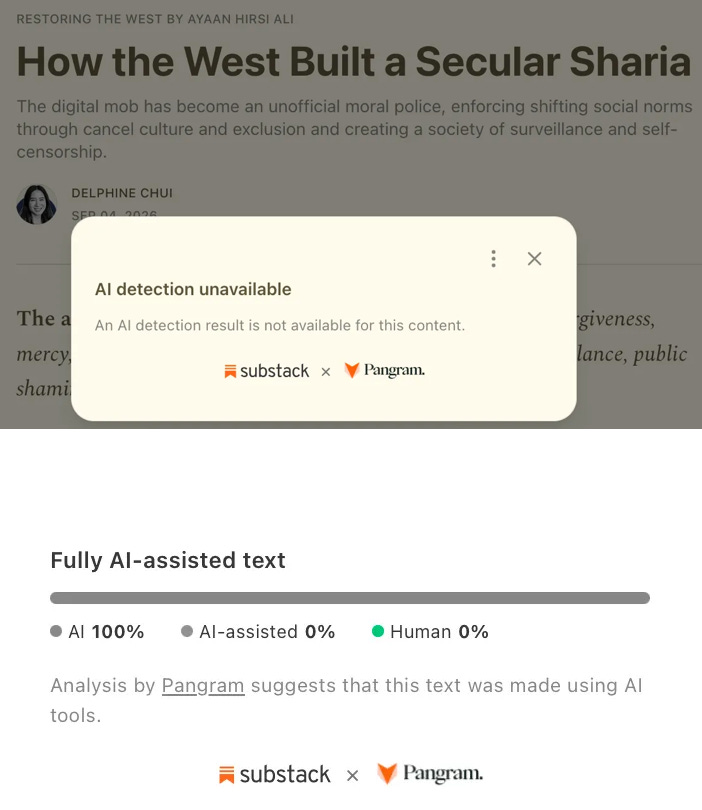Open Delphine Chui author name link
Viewport: 702px width, 810px height.
(122, 193)
